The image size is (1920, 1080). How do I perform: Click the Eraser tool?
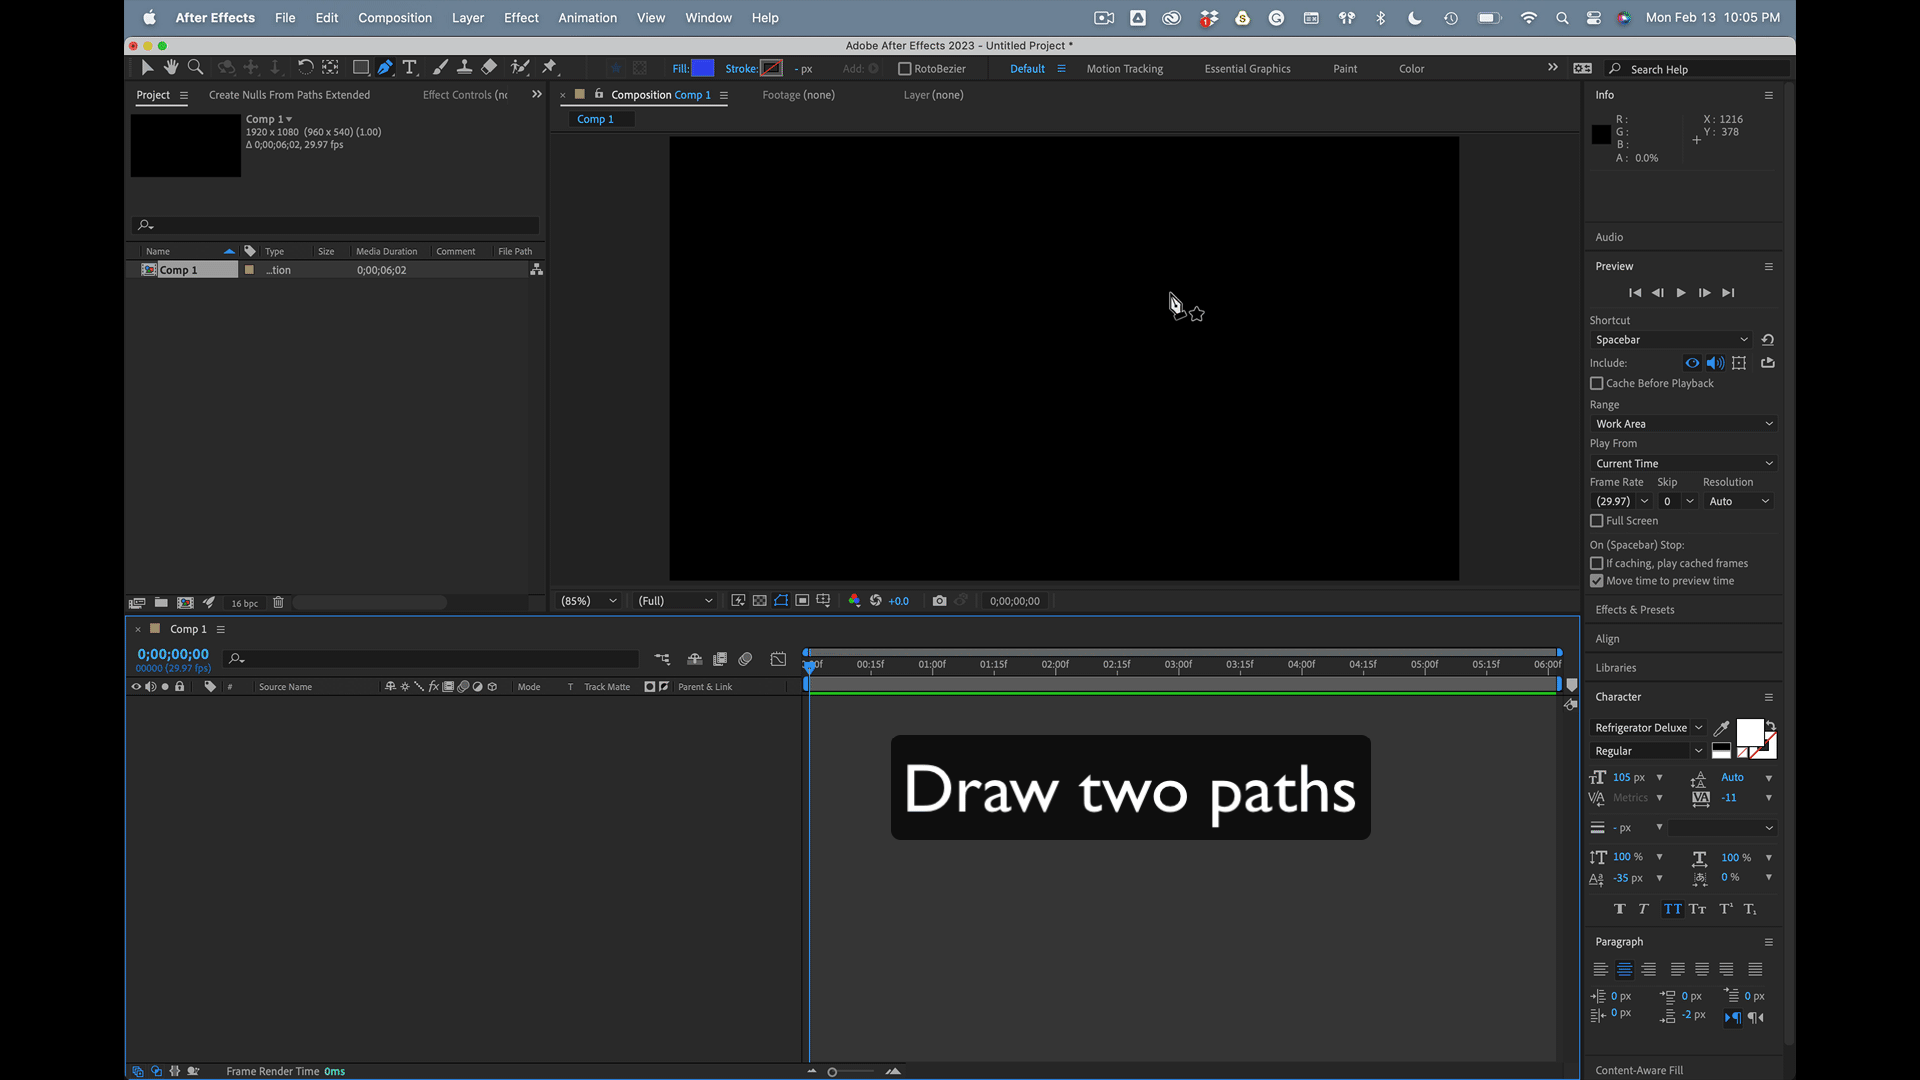click(x=489, y=67)
